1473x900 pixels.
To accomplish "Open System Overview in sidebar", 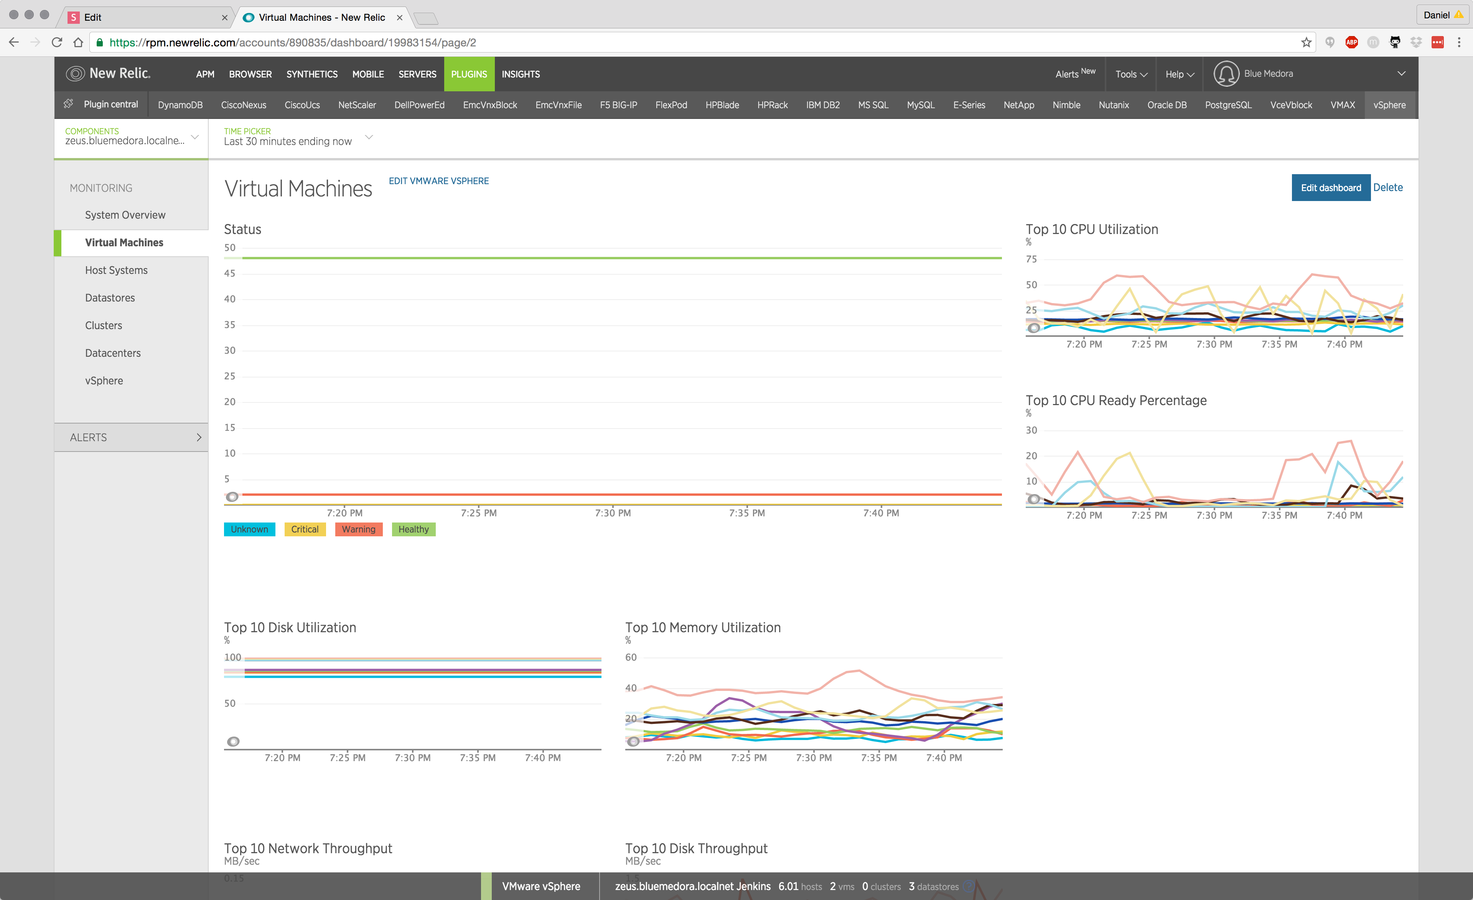I will 125,215.
